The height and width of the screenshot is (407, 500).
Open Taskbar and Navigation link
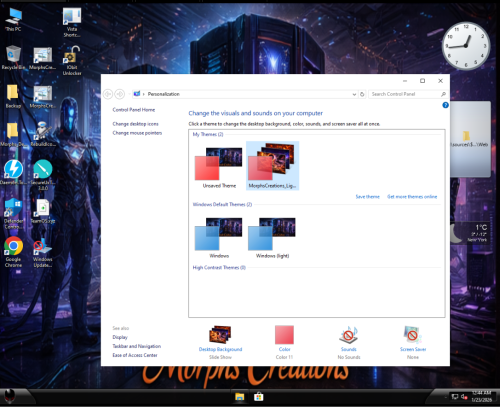[x=137, y=346]
